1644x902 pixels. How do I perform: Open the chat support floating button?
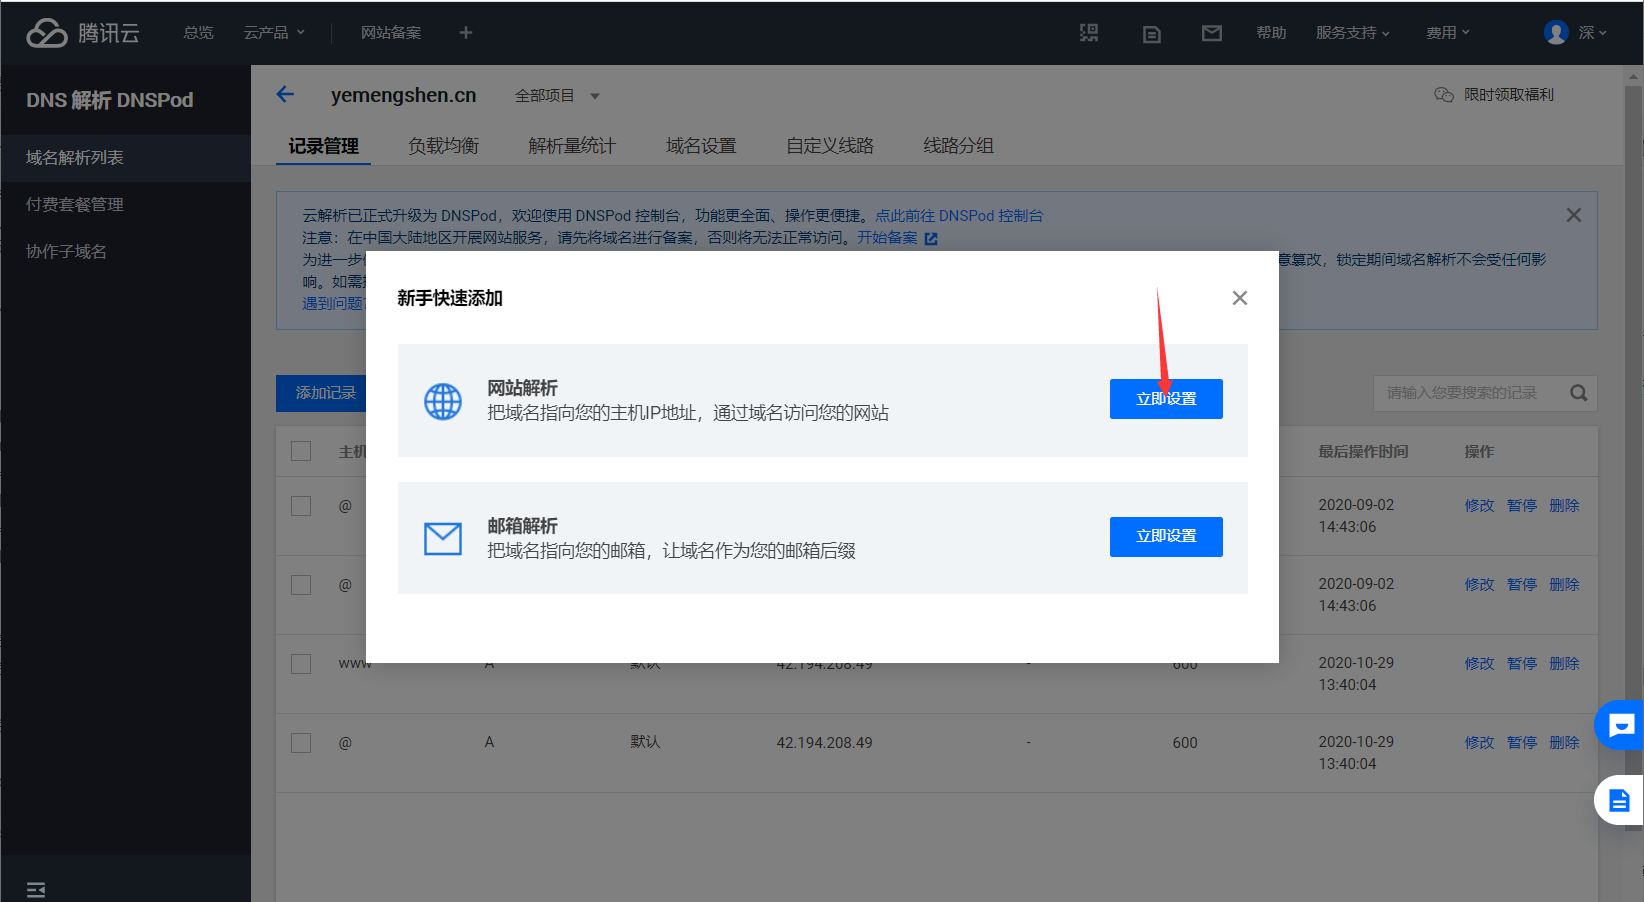(1620, 725)
